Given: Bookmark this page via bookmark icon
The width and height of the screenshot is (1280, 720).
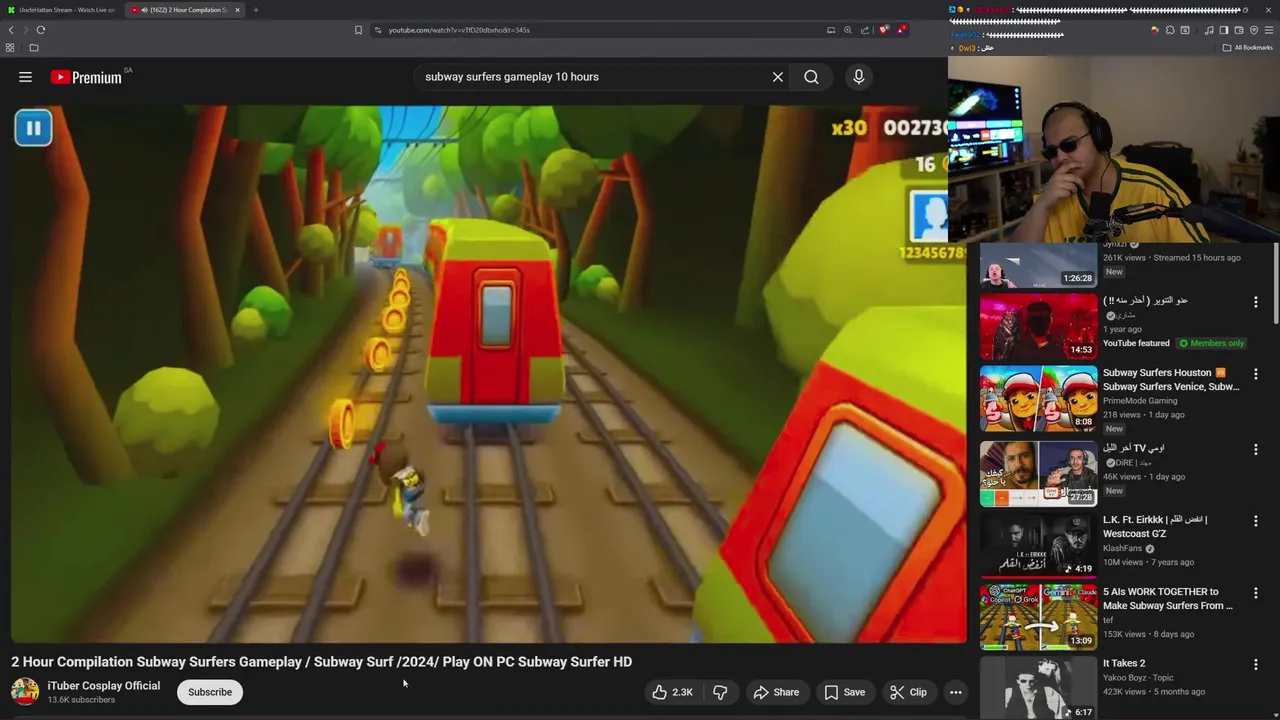Looking at the screenshot, I should pyautogui.click(x=358, y=30).
